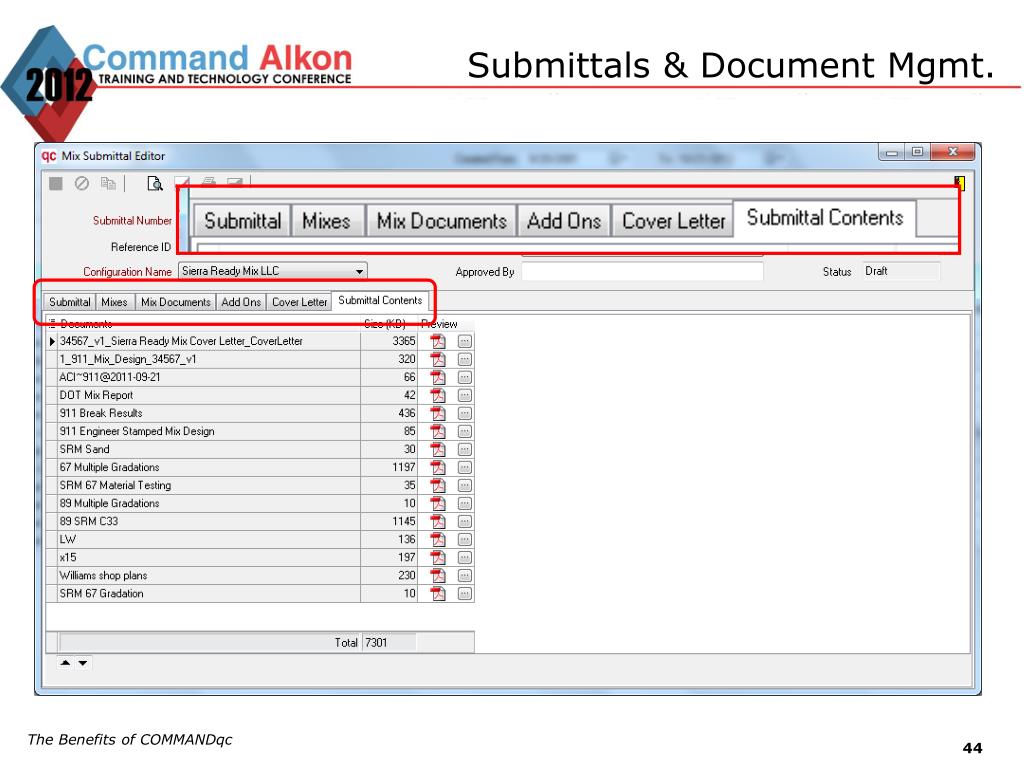
Task: Select the 89 Multiple Gradations entry
Action: point(209,504)
